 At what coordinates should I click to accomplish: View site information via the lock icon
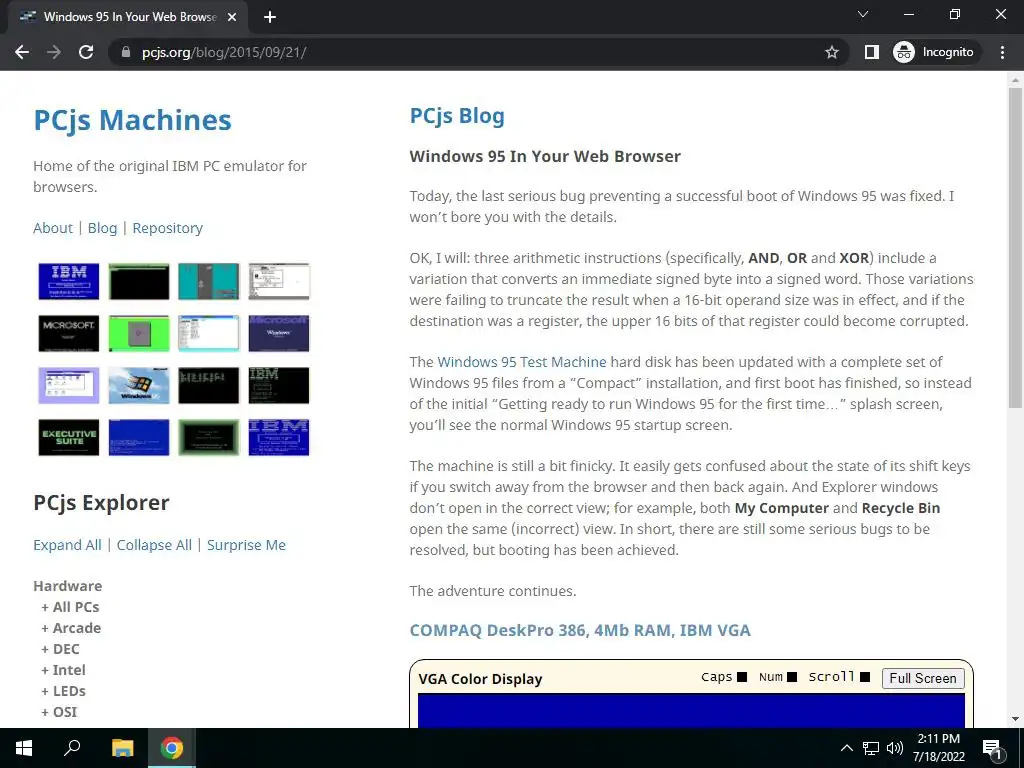[x=125, y=52]
